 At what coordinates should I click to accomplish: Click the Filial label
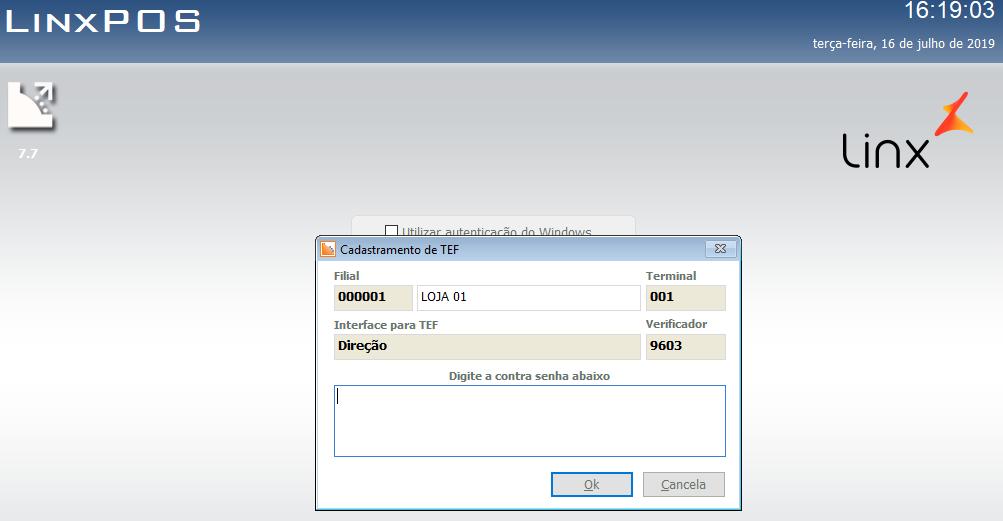point(346,276)
